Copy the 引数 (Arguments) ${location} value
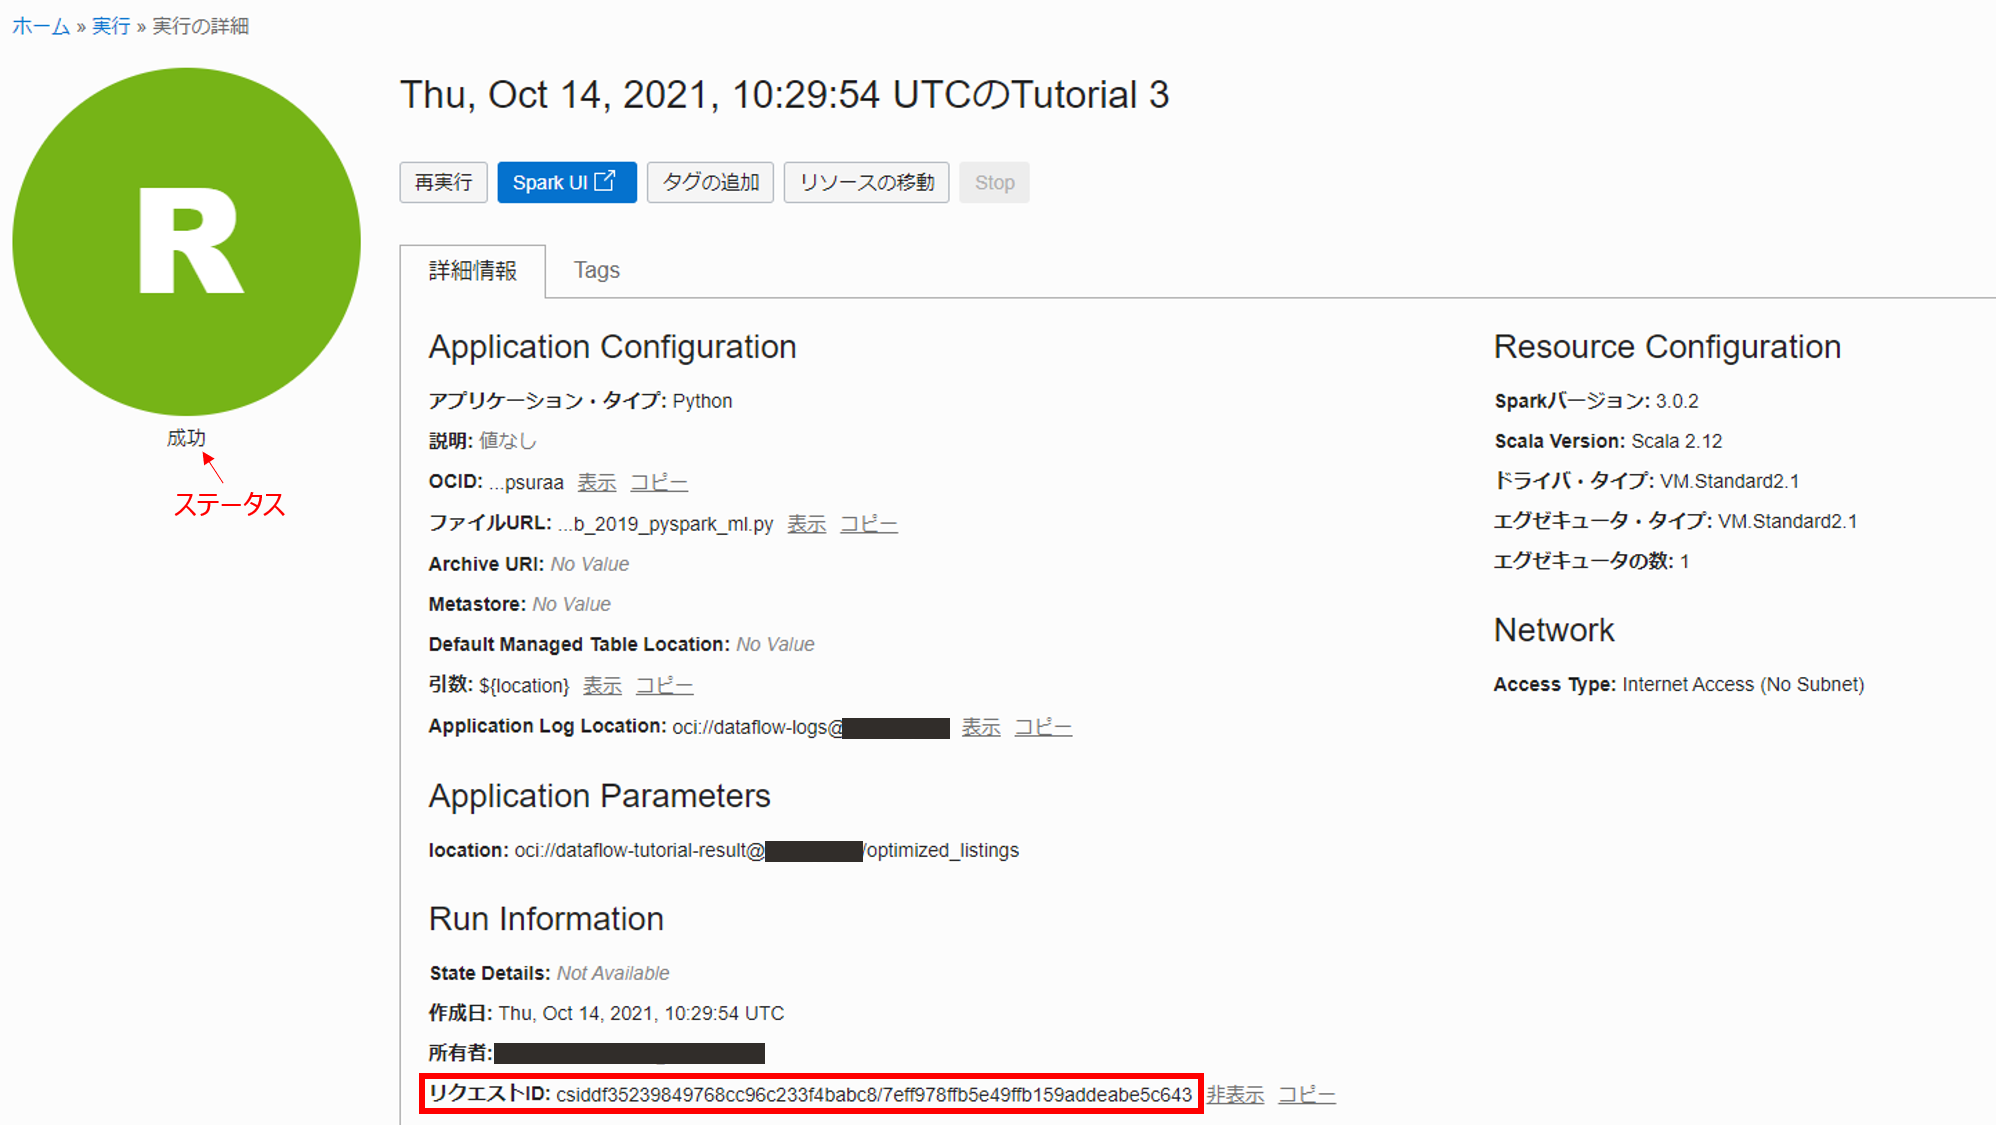Image resolution: width=1996 pixels, height=1125 pixels. 664,686
